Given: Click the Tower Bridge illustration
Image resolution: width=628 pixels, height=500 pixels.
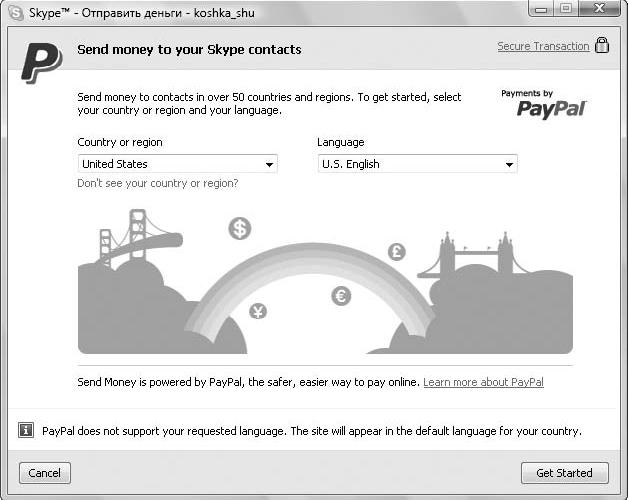Looking at the screenshot, I should pyautogui.click(x=473, y=256).
